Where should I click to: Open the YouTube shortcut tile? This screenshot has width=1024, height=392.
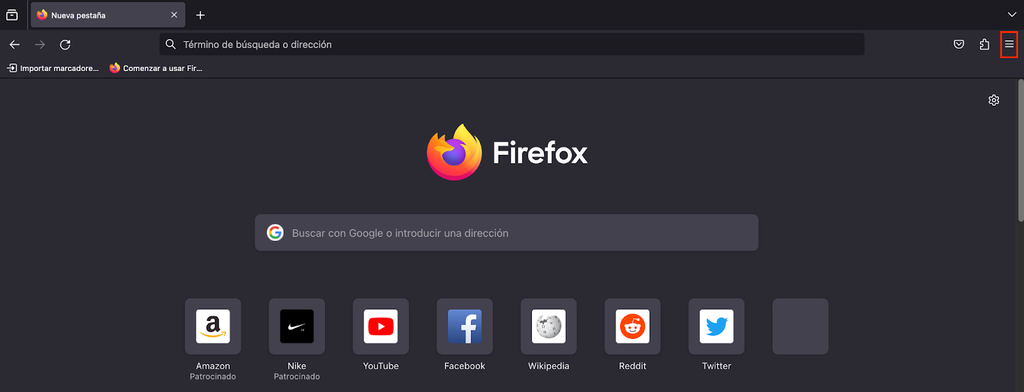click(x=381, y=327)
